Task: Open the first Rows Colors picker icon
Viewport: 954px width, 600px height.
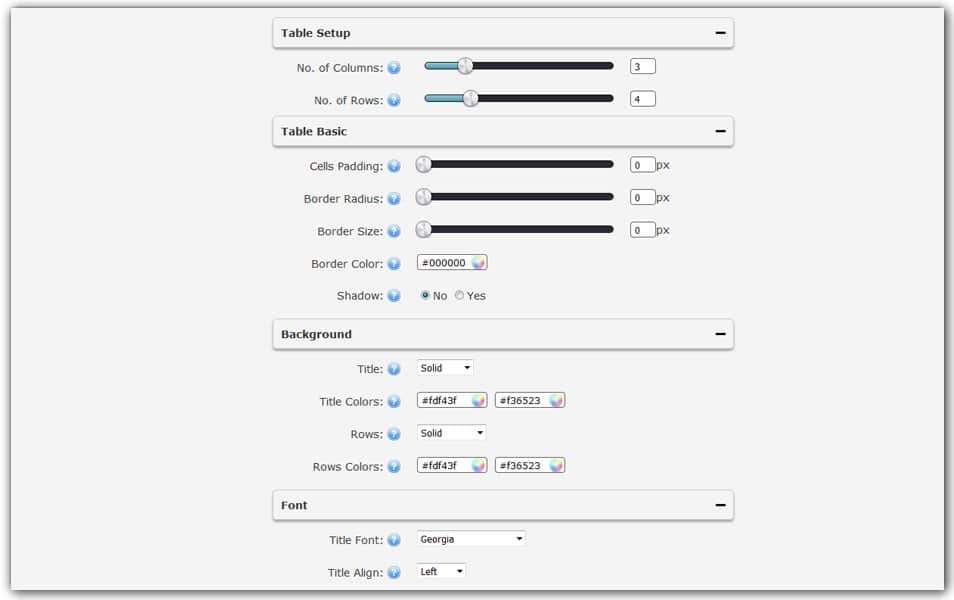Action: [x=476, y=465]
